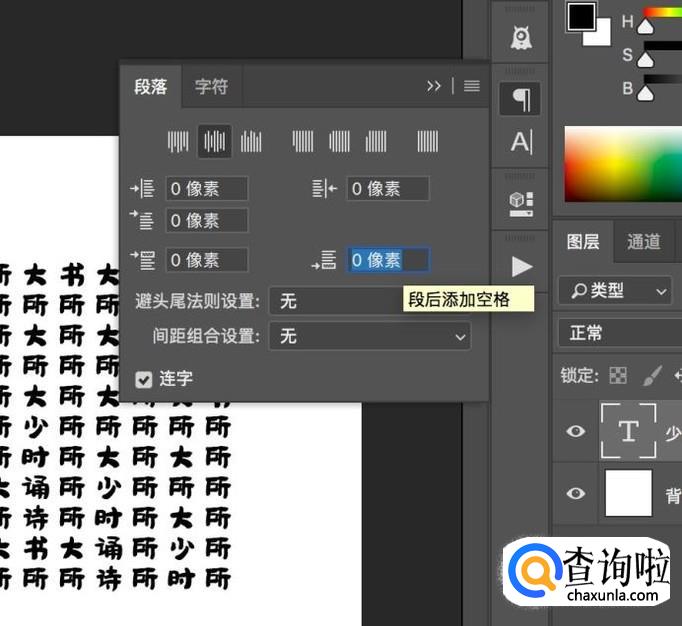The width and height of the screenshot is (682, 626).
Task: Open the Paragraph panel dock icon
Action: pos(520,99)
